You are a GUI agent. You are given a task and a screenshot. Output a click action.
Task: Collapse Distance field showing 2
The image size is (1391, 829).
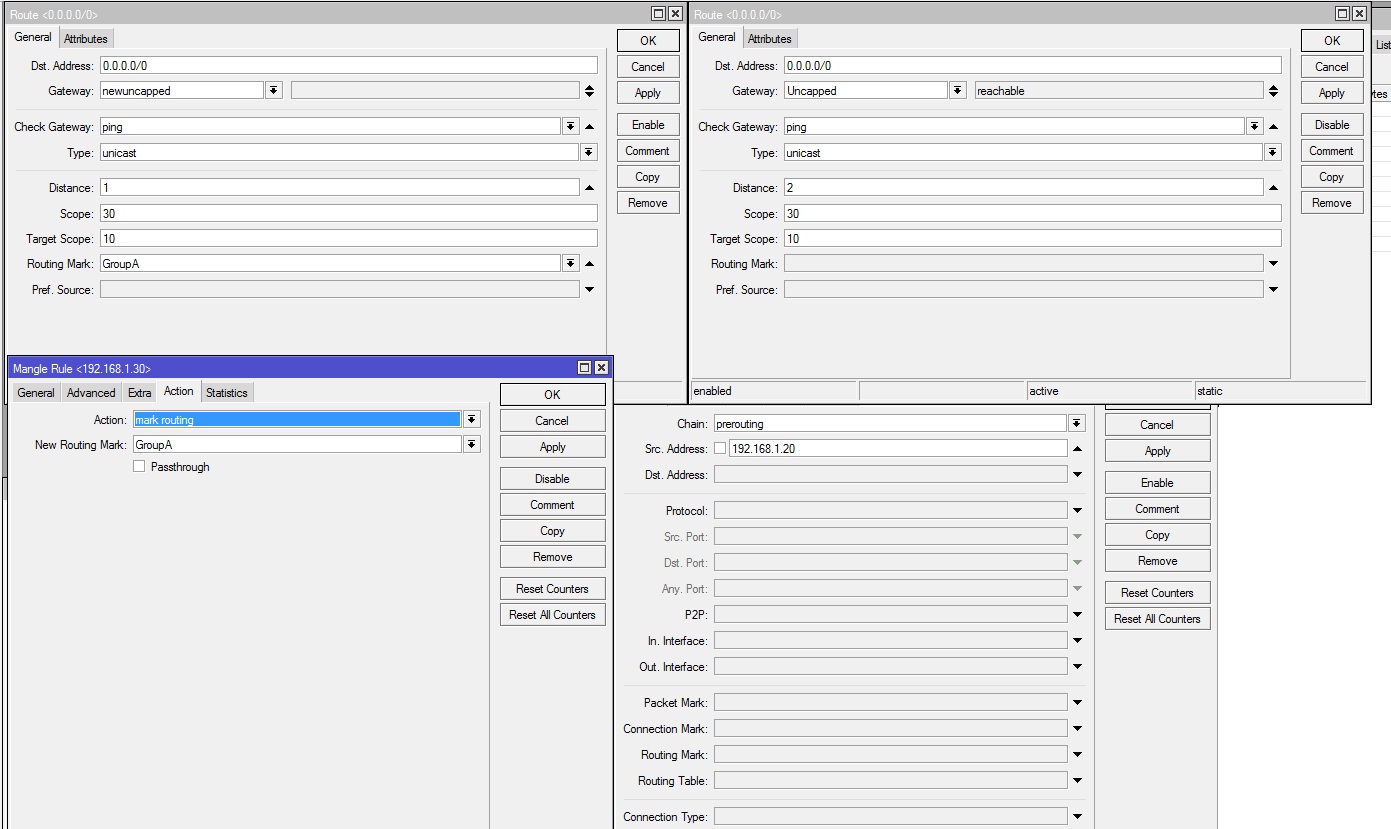coord(1273,188)
